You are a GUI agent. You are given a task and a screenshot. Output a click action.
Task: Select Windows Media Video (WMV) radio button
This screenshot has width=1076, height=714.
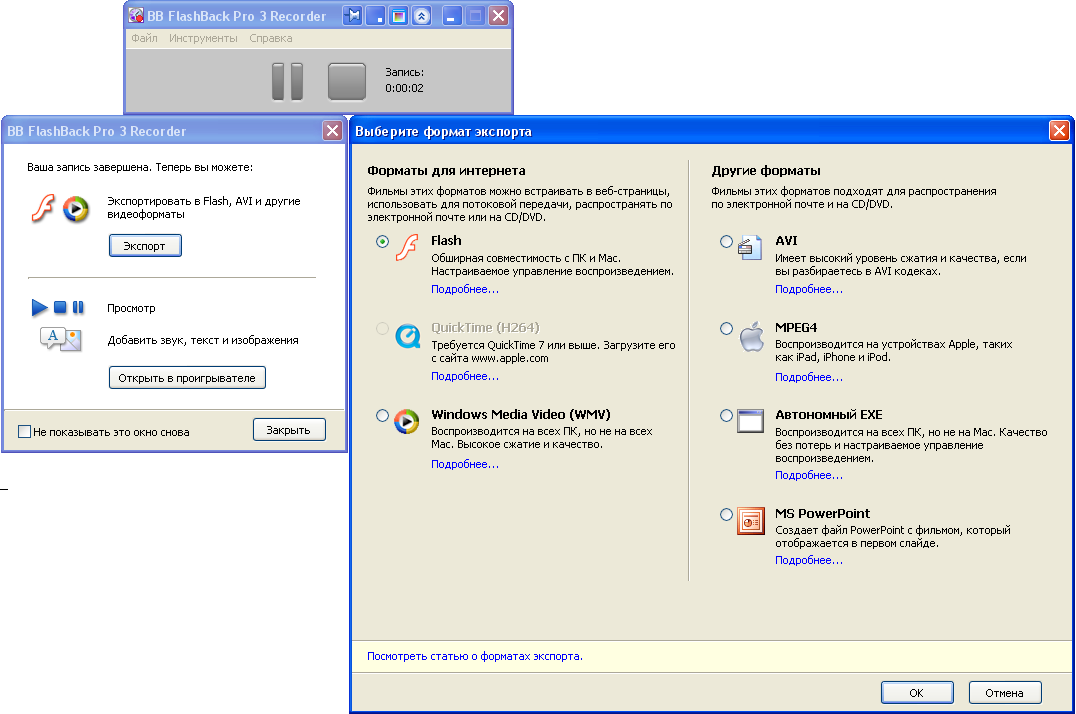[382, 415]
